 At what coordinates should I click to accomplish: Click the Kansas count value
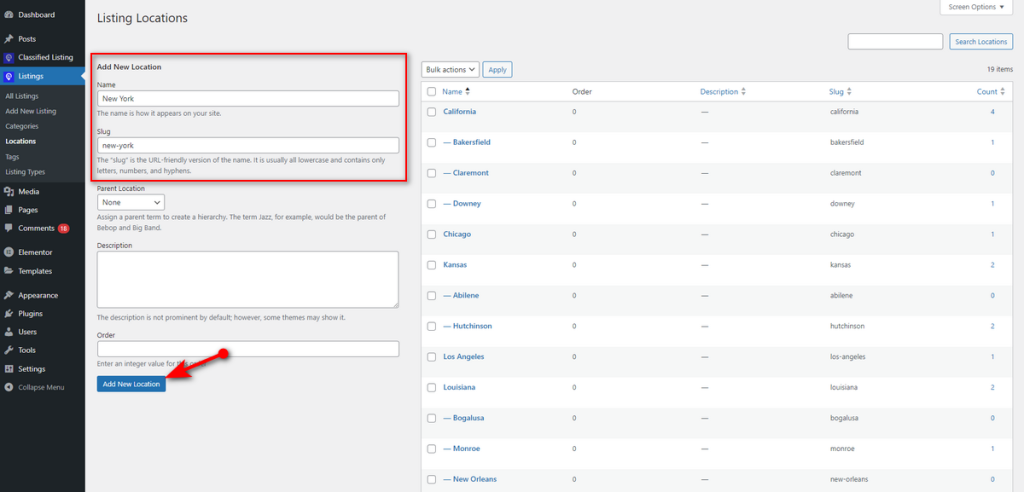[992, 265]
